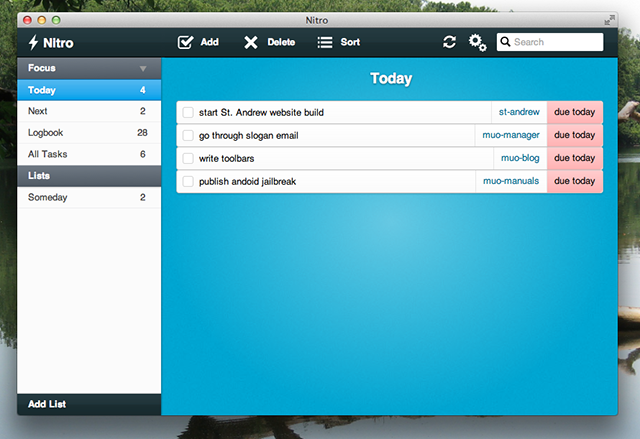This screenshot has width=640, height=439.
Task: Tick the go through slogan email checkbox
Action: (188, 135)
